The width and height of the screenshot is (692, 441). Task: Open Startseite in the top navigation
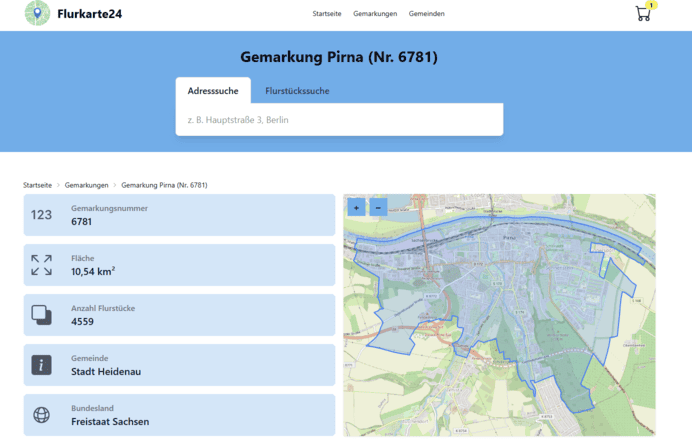point(327,14)
